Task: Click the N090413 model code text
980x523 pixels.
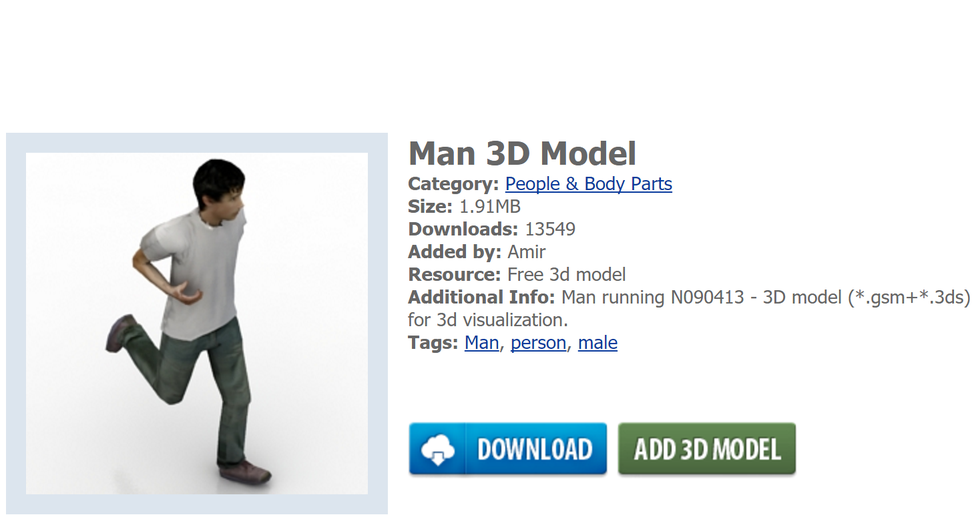Action: point(708,297)
